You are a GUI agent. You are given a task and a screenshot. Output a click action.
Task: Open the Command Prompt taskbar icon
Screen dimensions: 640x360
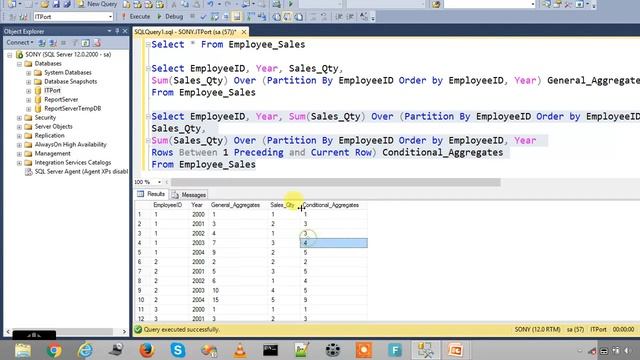[271, 350]
